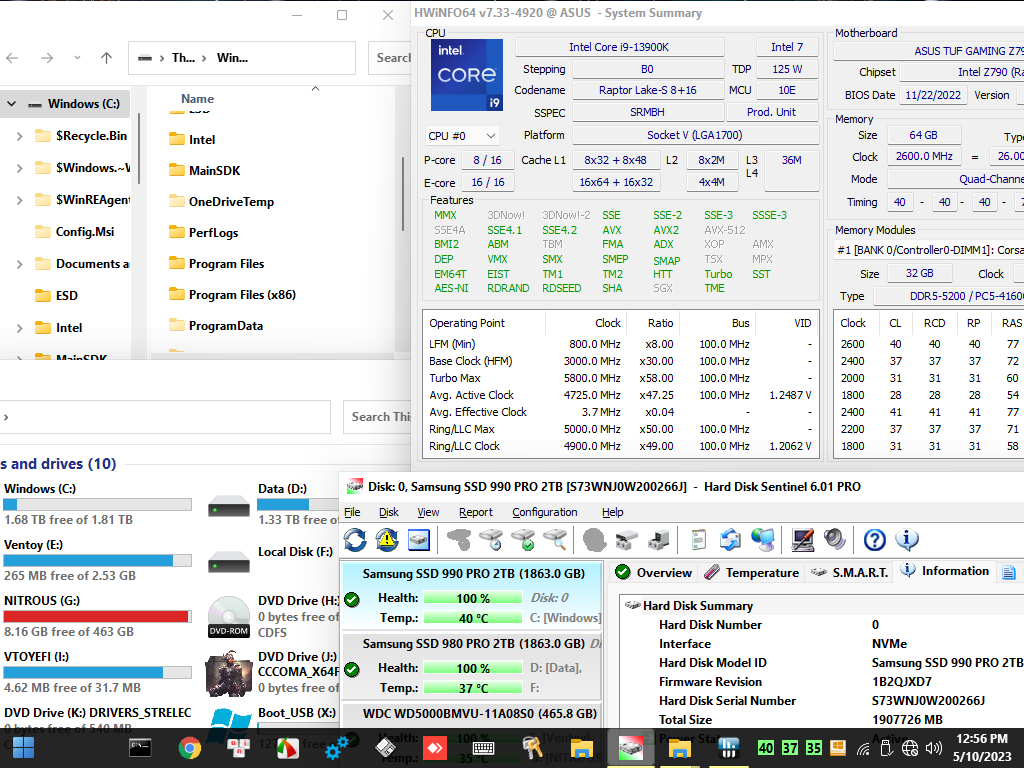The height and width of the screenshot is (768, 1024).
Task: Click the send report envelope toolbar icon
Action: 730,540
